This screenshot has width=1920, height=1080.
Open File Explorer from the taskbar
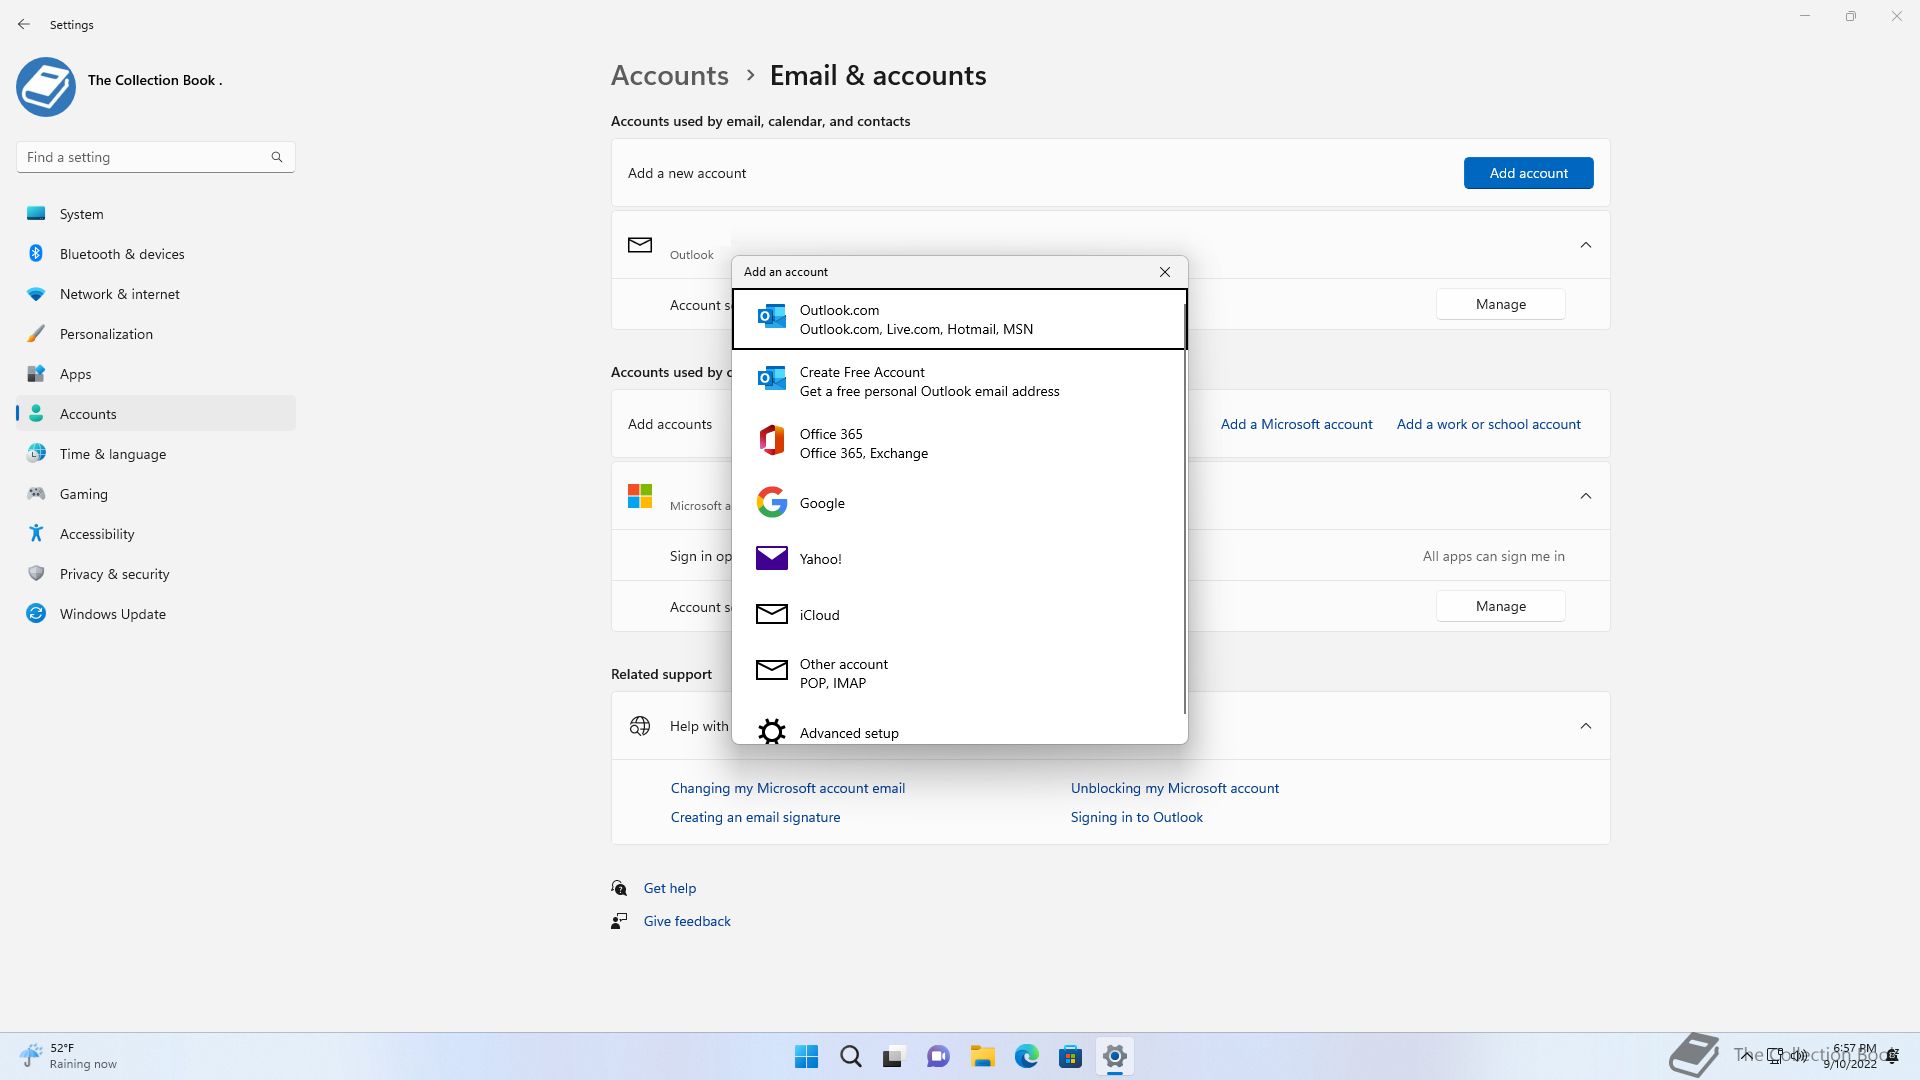982,1056
